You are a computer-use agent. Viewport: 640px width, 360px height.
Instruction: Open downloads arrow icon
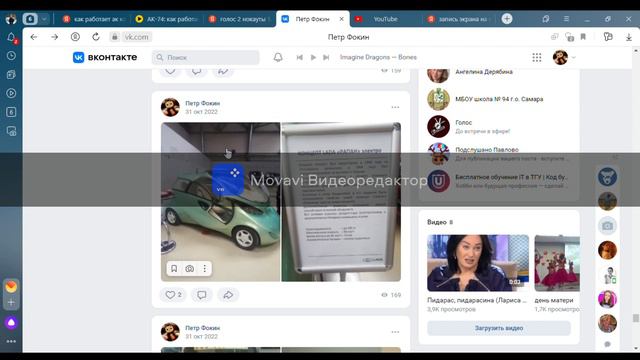tap(629, 37)
